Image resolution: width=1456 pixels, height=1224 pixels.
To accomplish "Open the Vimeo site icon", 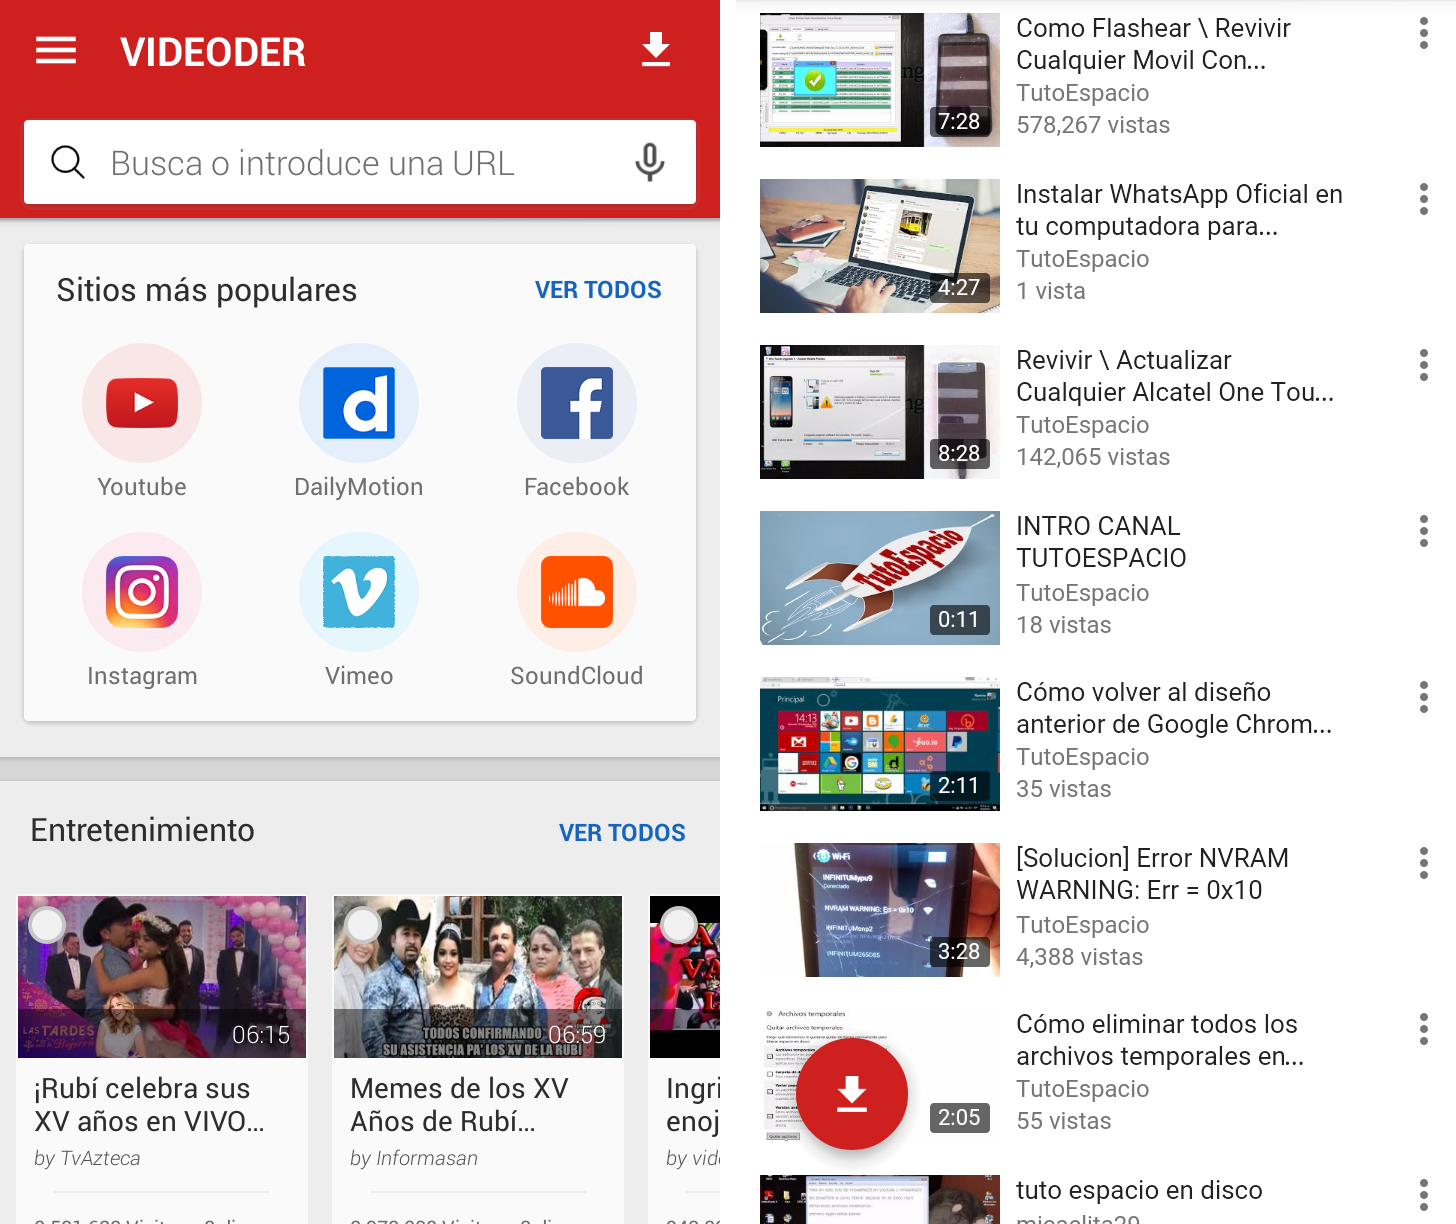I will 359,592.
